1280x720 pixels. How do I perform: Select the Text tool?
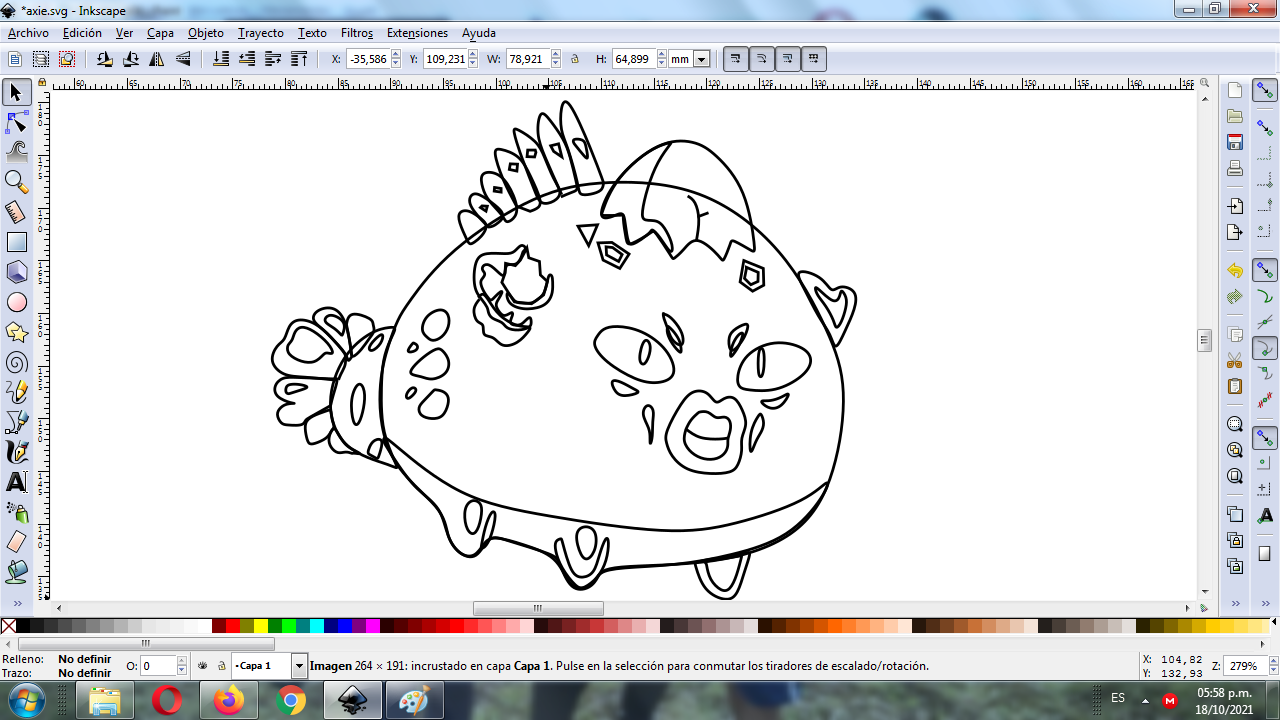click(16, 482)
